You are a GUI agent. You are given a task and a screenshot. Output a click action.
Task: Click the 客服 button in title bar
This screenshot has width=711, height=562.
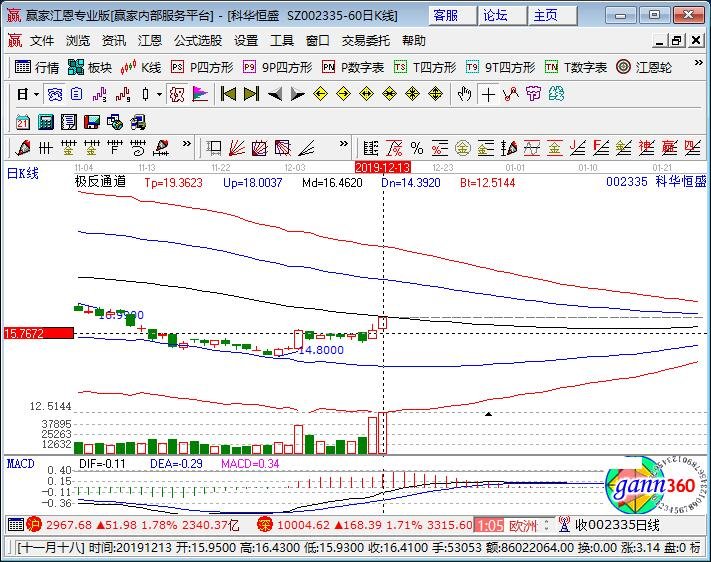[x=452, y=16]
